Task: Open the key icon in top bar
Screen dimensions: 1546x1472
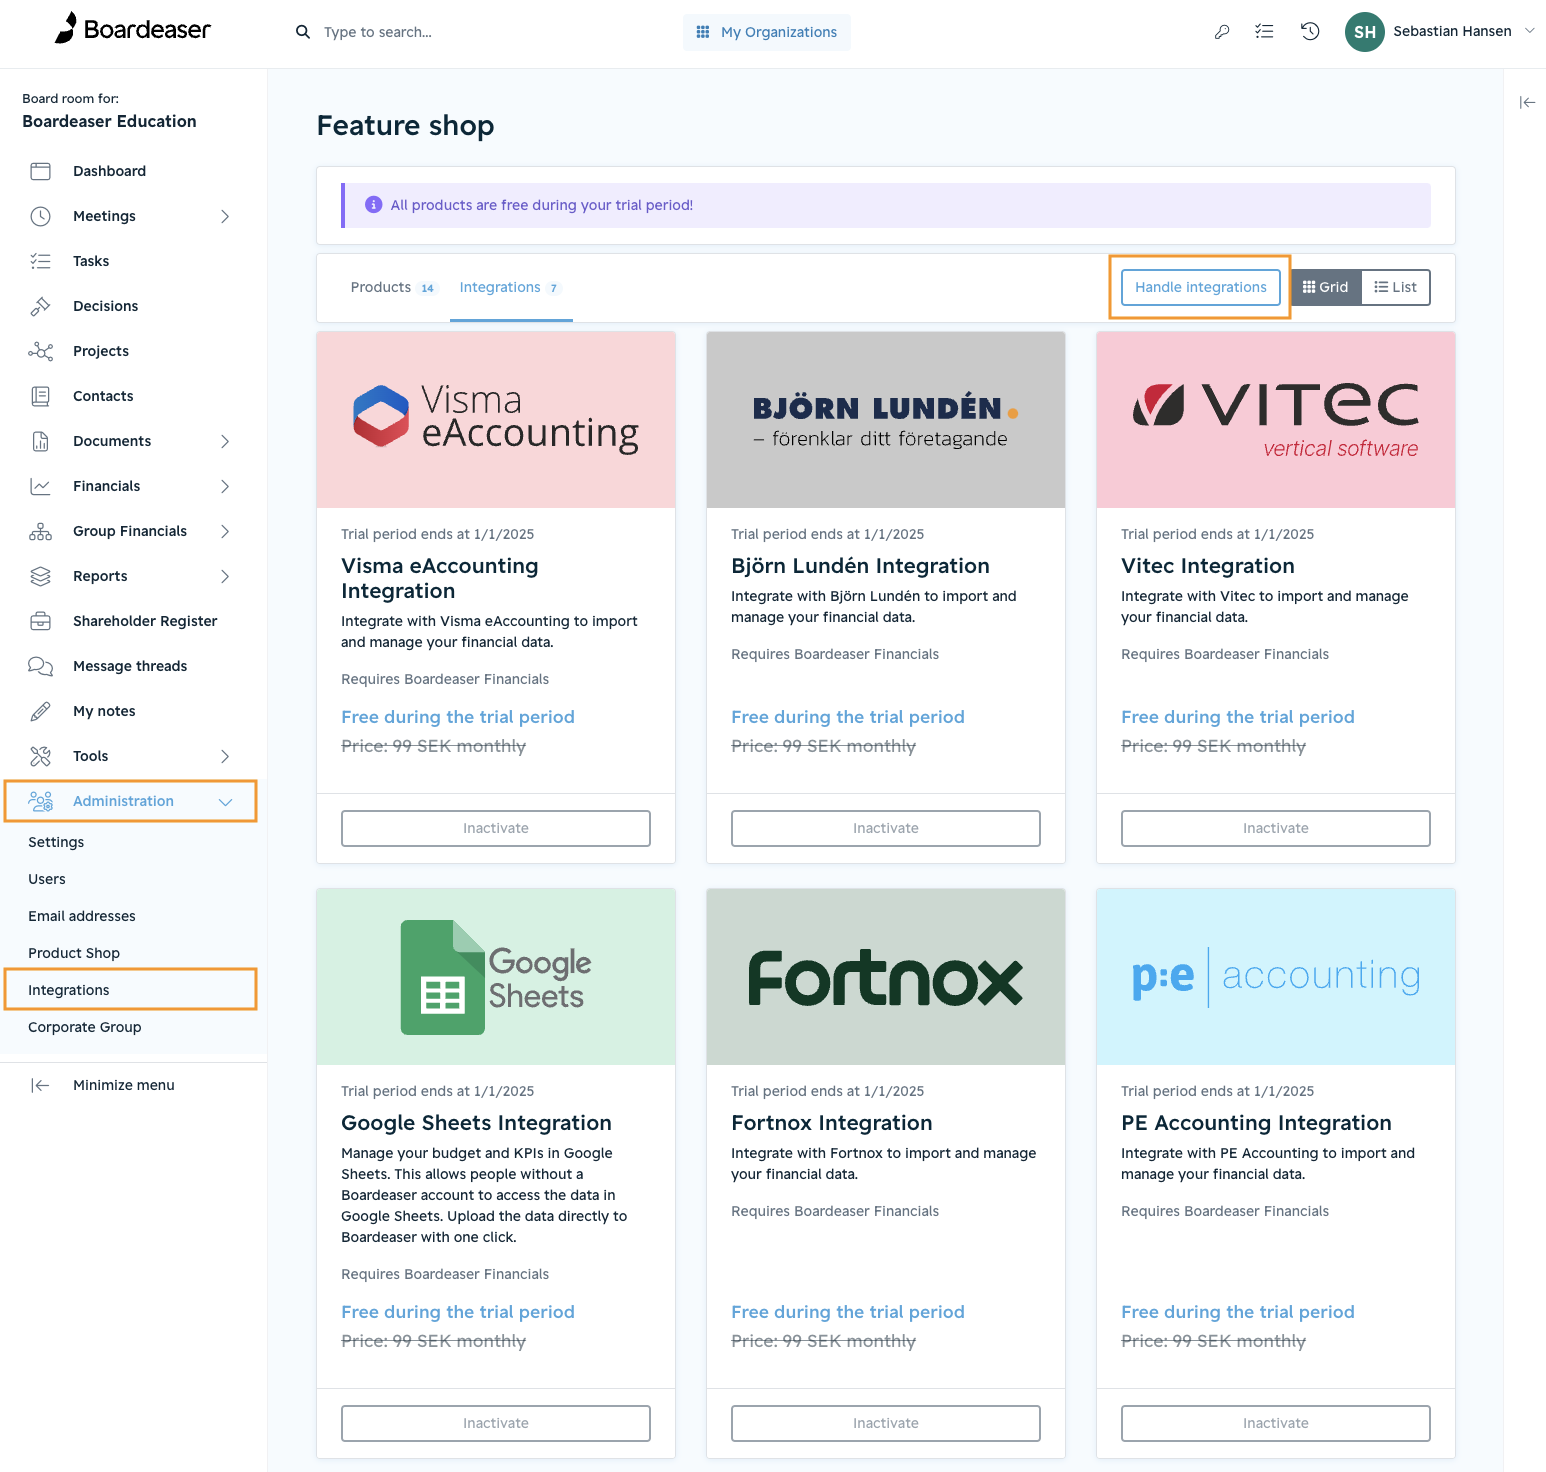Action: pos(1221,32)
